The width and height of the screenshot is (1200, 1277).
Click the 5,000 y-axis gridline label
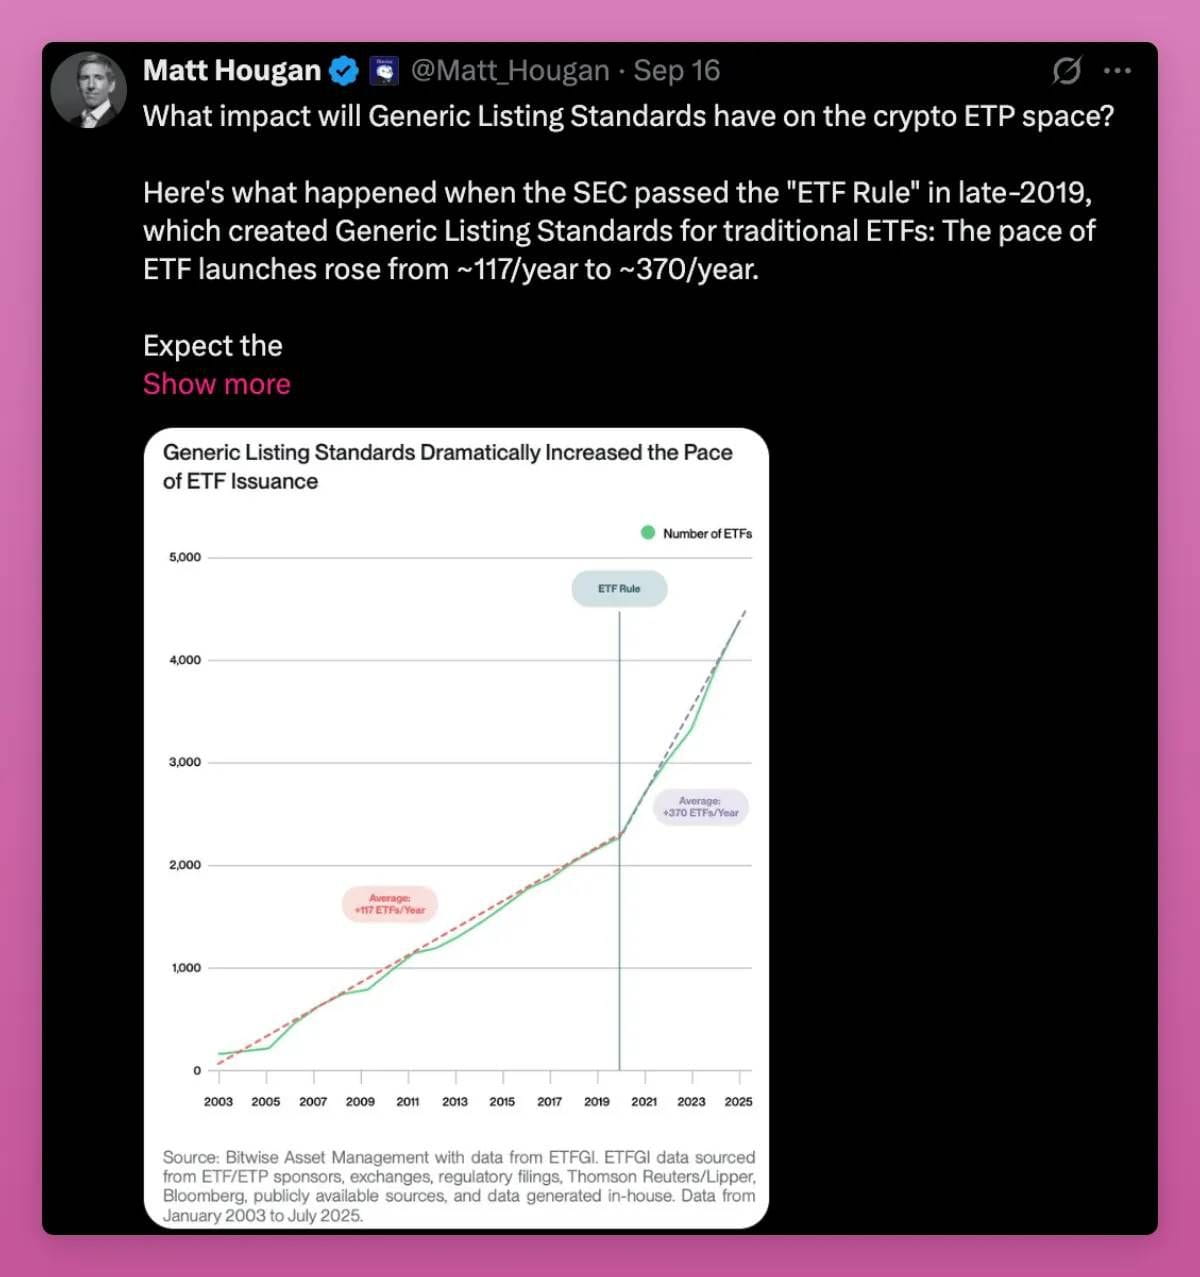tap(185, 557)
